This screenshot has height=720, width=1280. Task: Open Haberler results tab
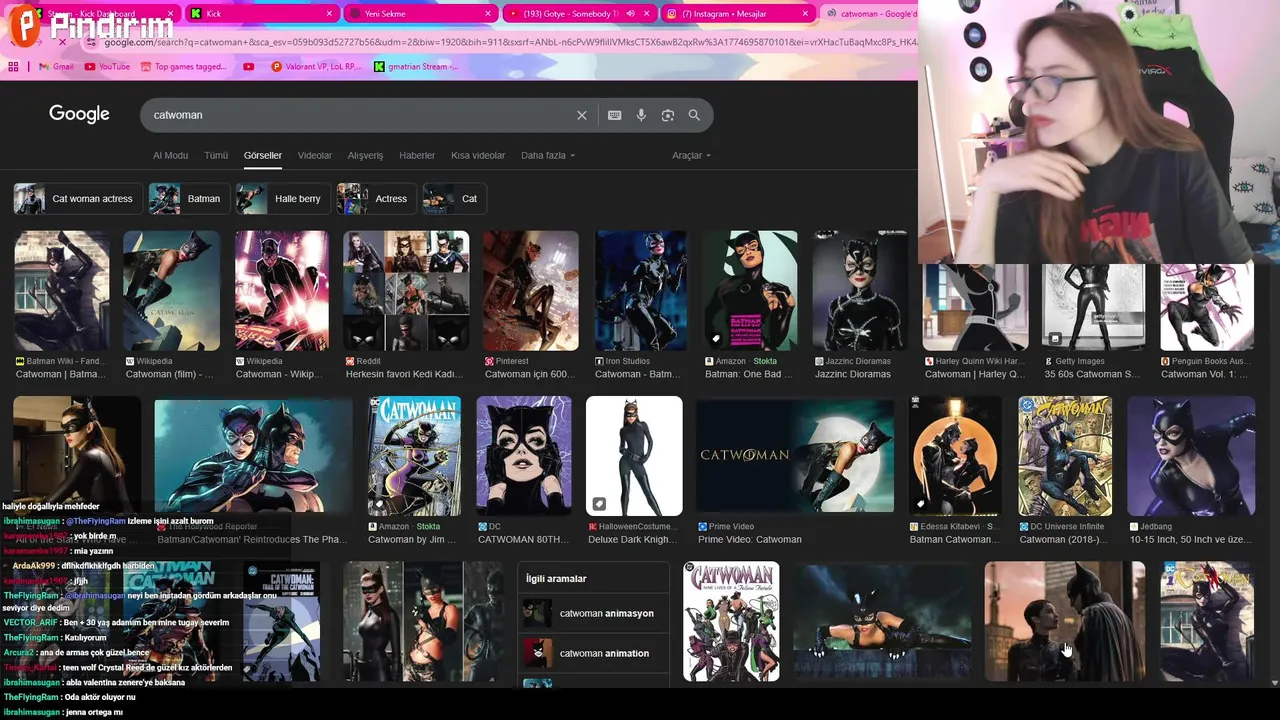[417, 155]
